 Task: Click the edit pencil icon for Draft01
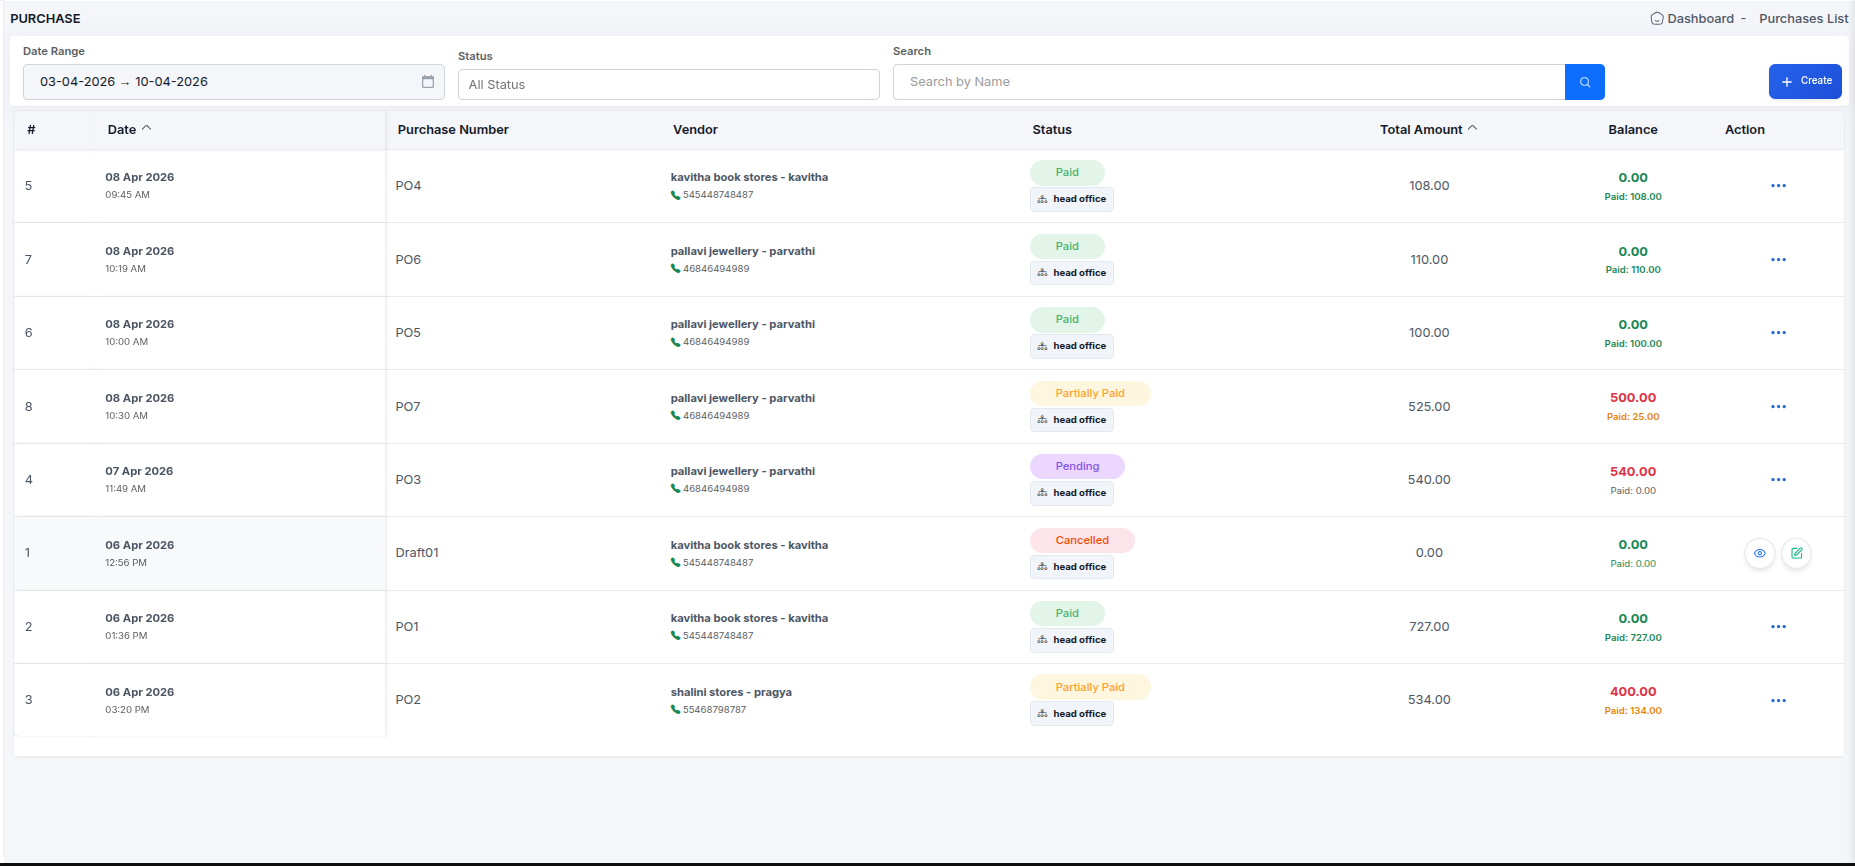pos(1796,553)
